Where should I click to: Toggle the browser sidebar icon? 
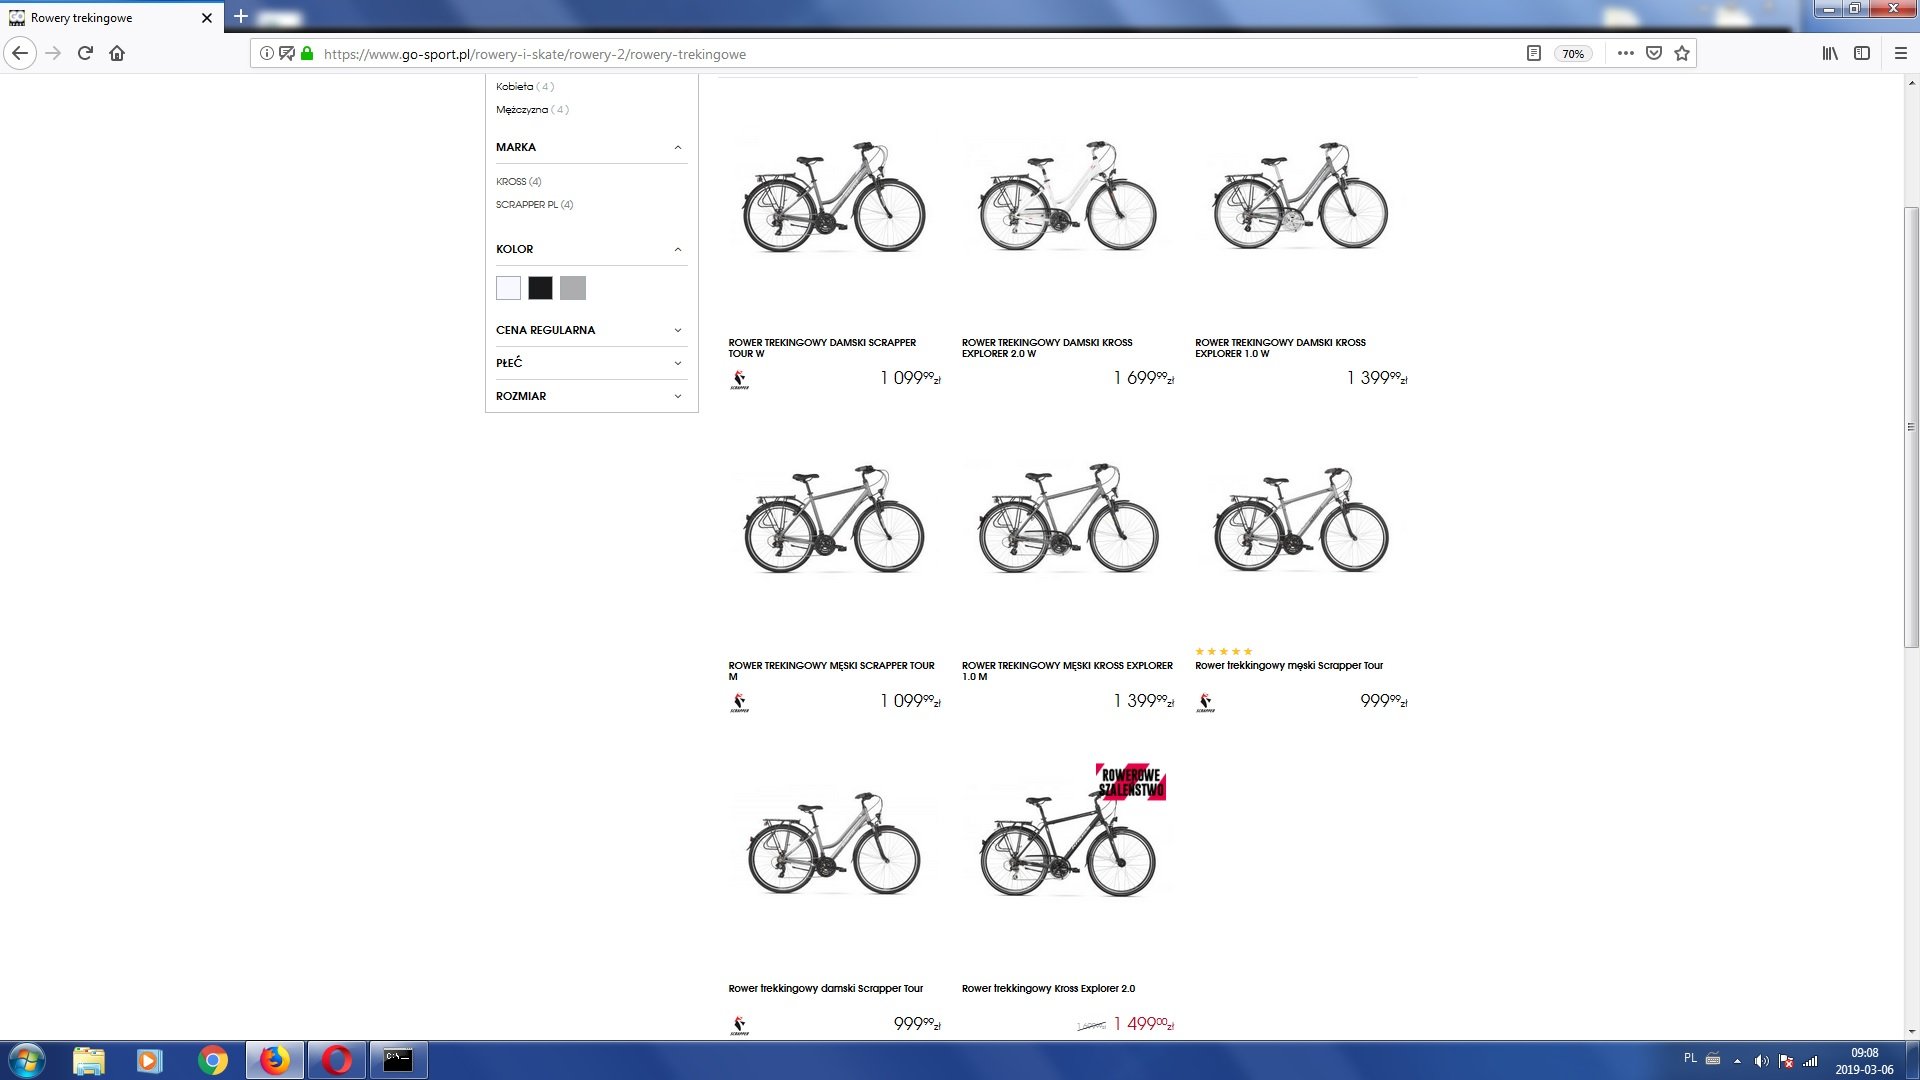(x=1861, y=53)
